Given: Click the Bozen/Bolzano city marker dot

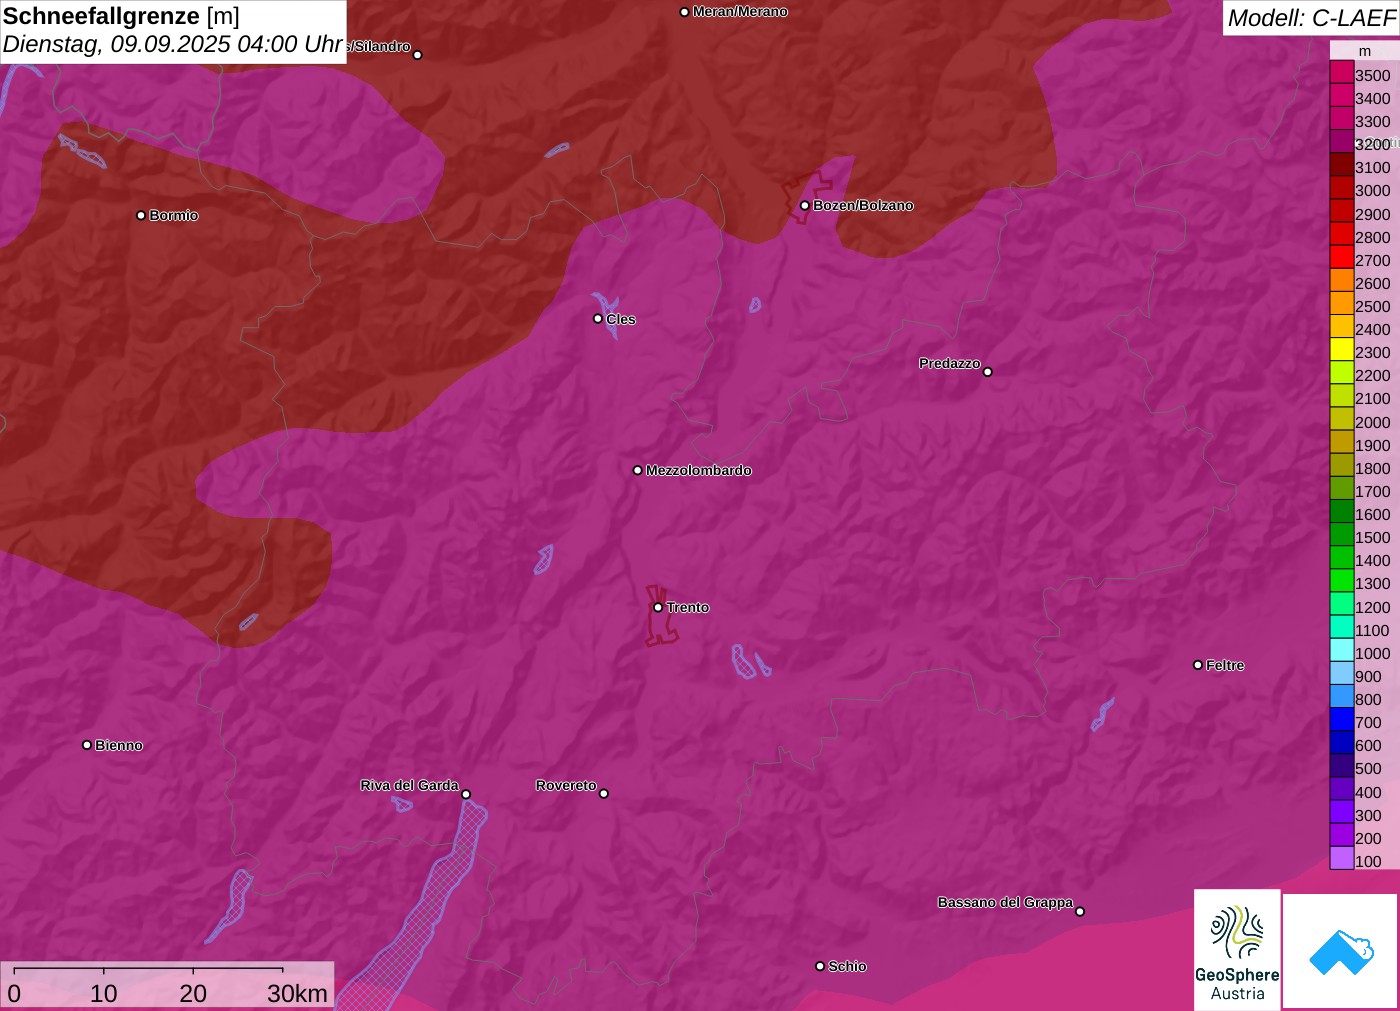Looking at the screenshot, I should pos(804,205).
